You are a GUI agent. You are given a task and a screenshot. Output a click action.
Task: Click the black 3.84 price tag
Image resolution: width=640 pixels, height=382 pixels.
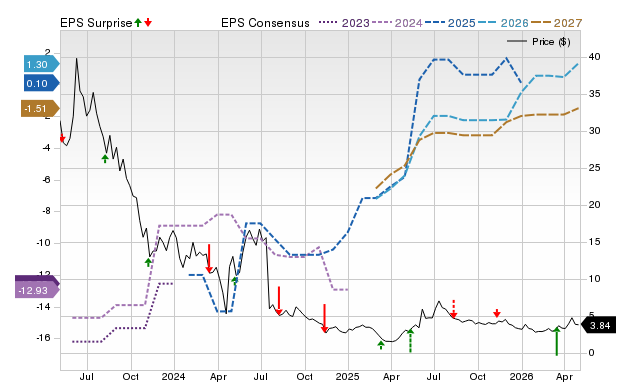pyautogui.click(x=598, y=326)
